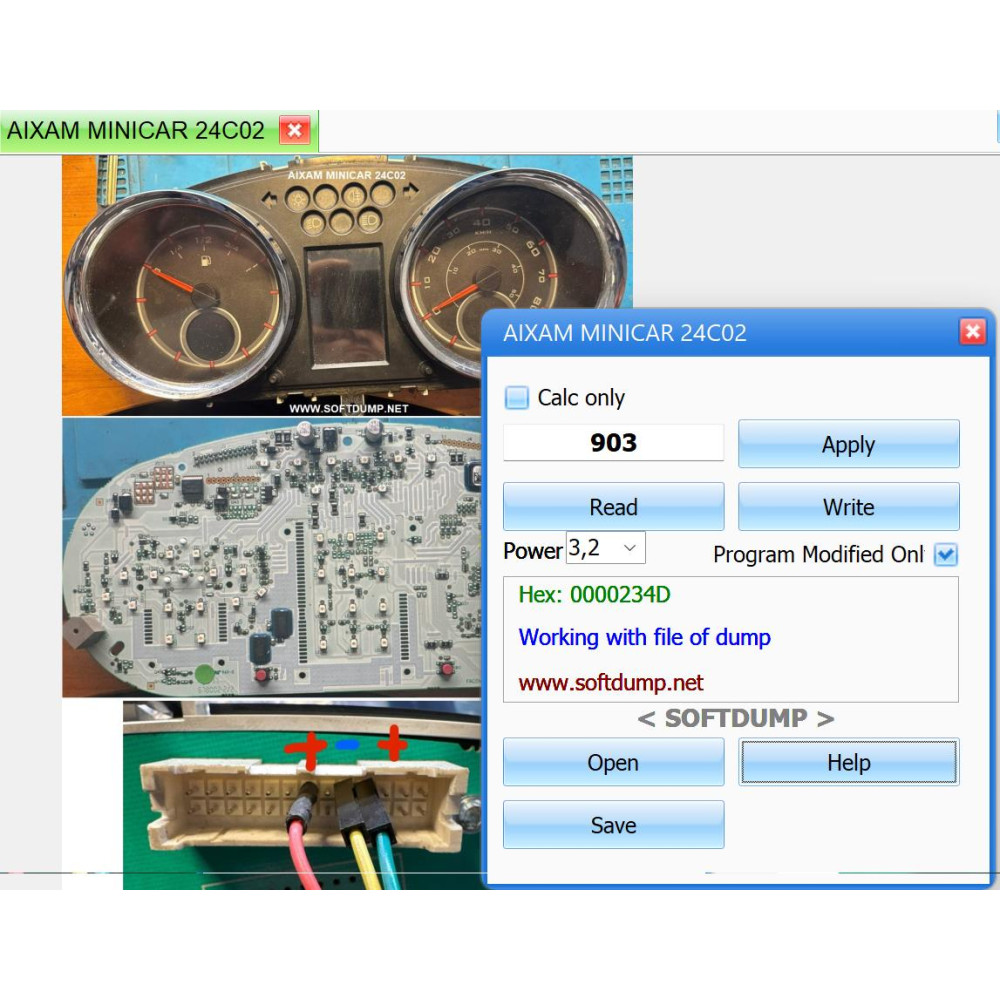Click the Read button
Screen dimensions: 1000x1000
pos(614,506)
